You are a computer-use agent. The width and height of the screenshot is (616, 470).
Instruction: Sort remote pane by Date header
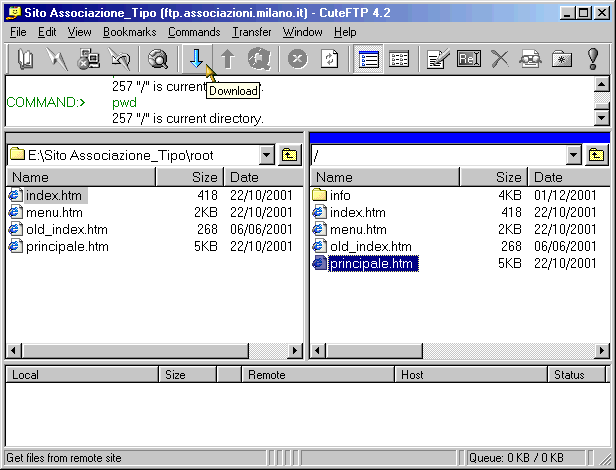tap(569, 177)
